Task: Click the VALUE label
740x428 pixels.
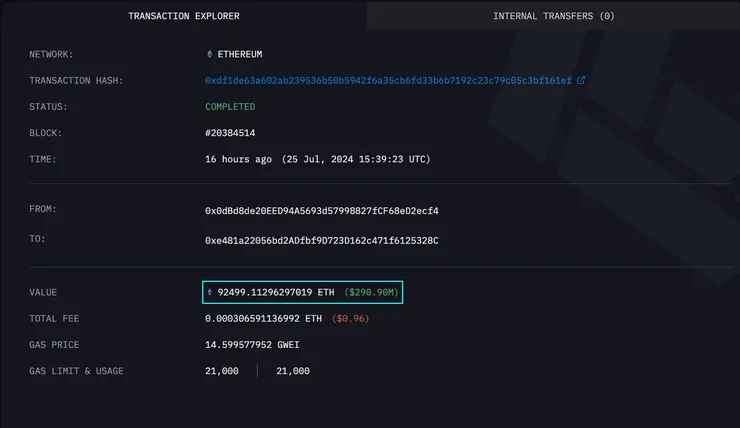Action: point(43,293)
